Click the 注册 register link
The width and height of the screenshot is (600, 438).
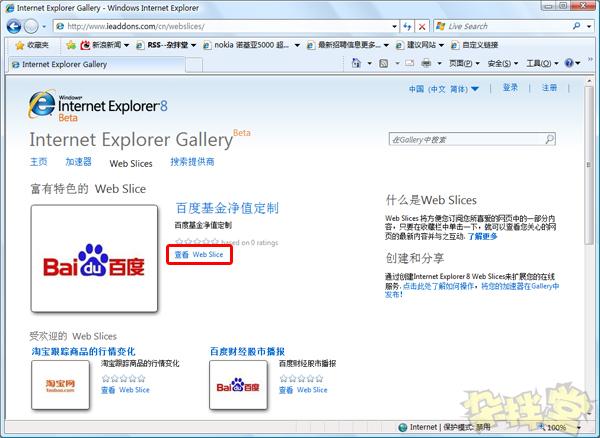pos(549,88)
